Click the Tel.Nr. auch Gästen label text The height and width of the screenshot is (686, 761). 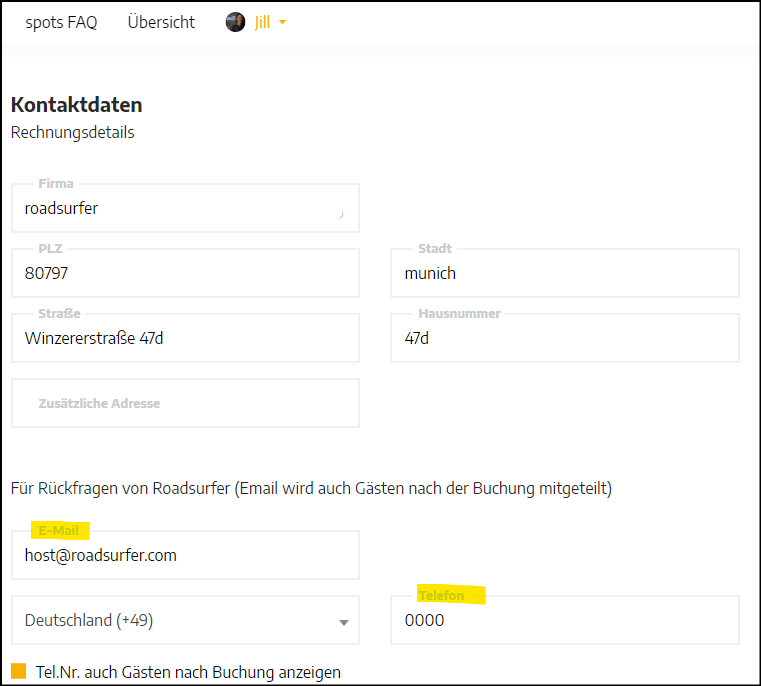point(188,672)
